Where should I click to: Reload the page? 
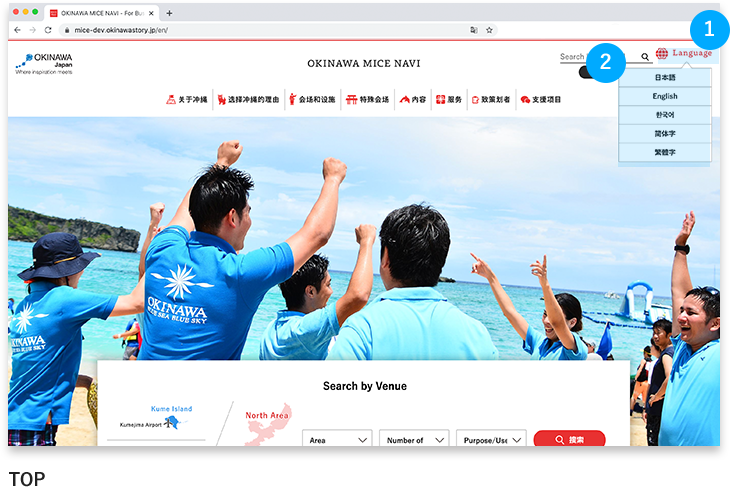48,30
